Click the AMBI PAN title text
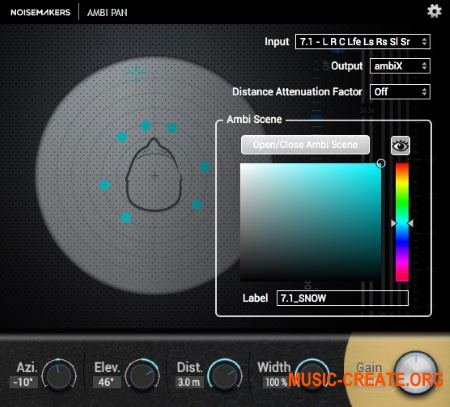 107,13
